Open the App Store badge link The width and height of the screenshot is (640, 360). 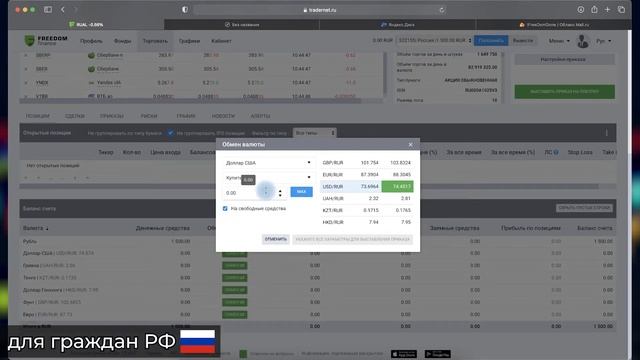click(404, 354)
